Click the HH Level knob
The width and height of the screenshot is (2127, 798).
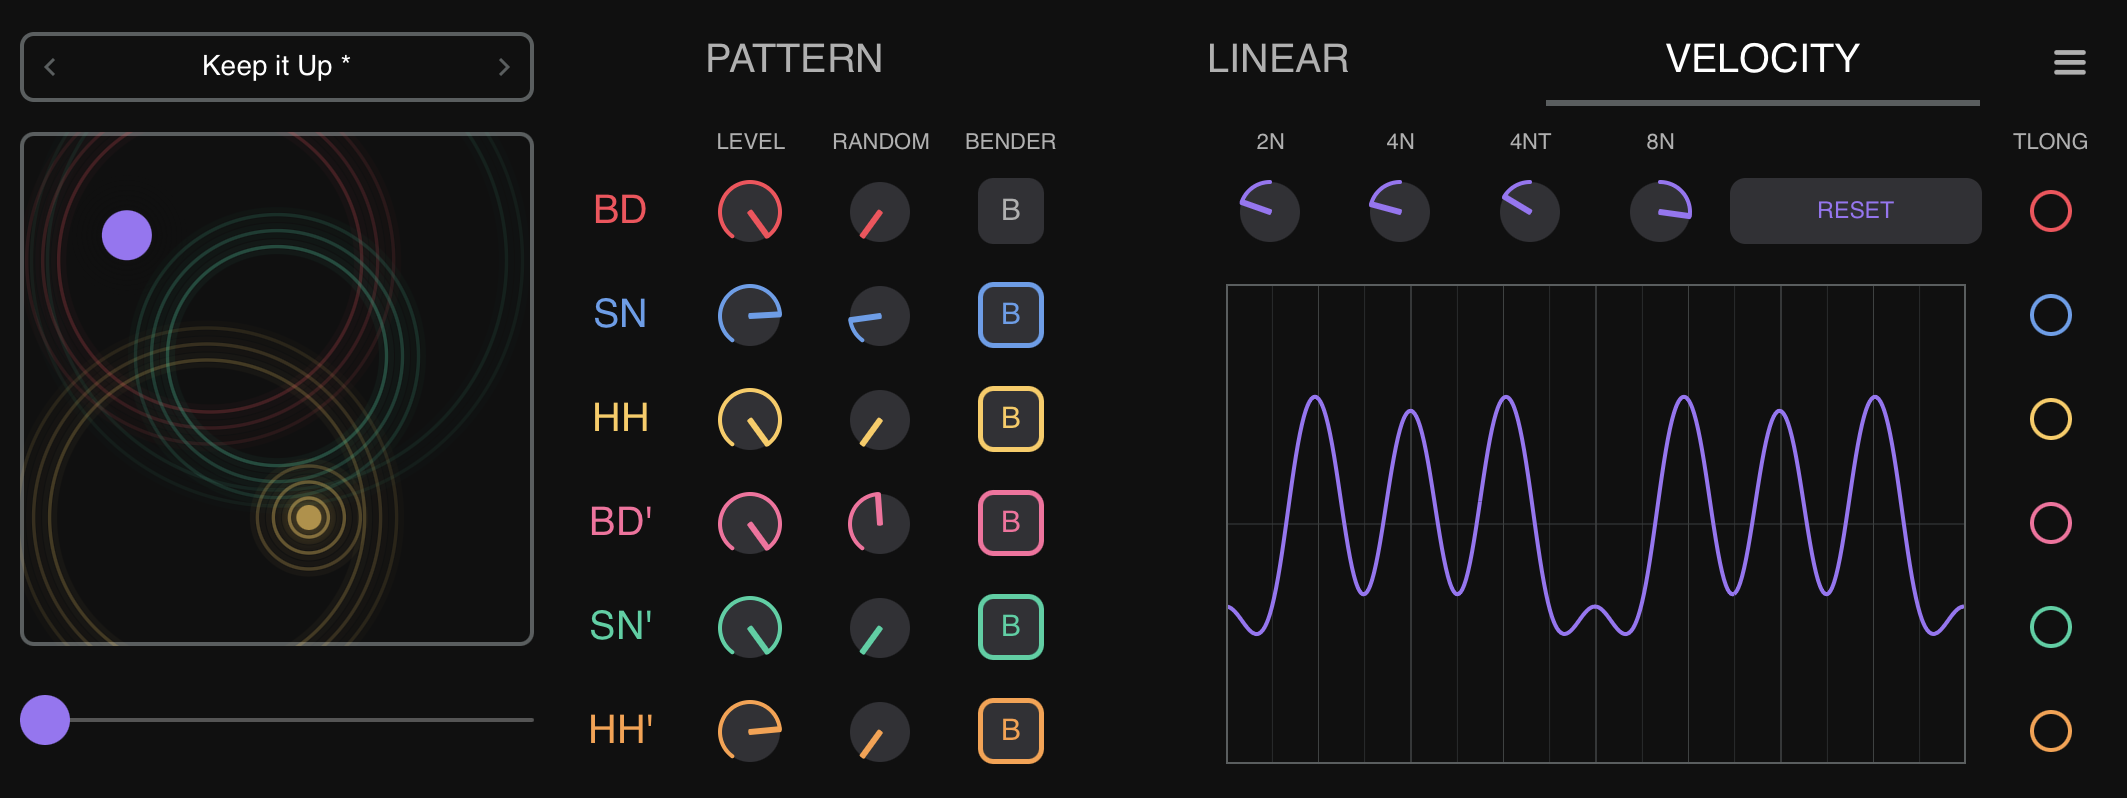click(x=749, y=419)
